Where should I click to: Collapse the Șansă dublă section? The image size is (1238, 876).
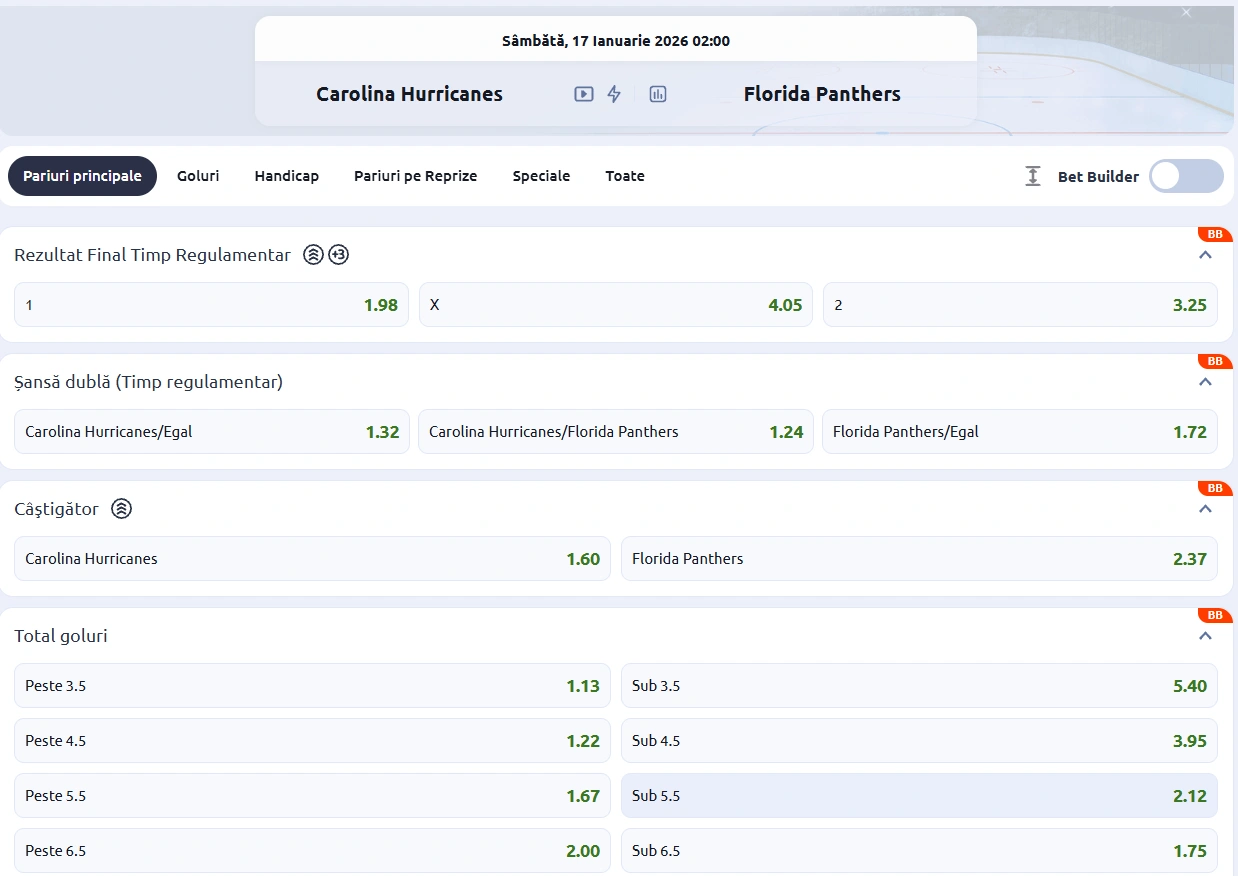1205,382
